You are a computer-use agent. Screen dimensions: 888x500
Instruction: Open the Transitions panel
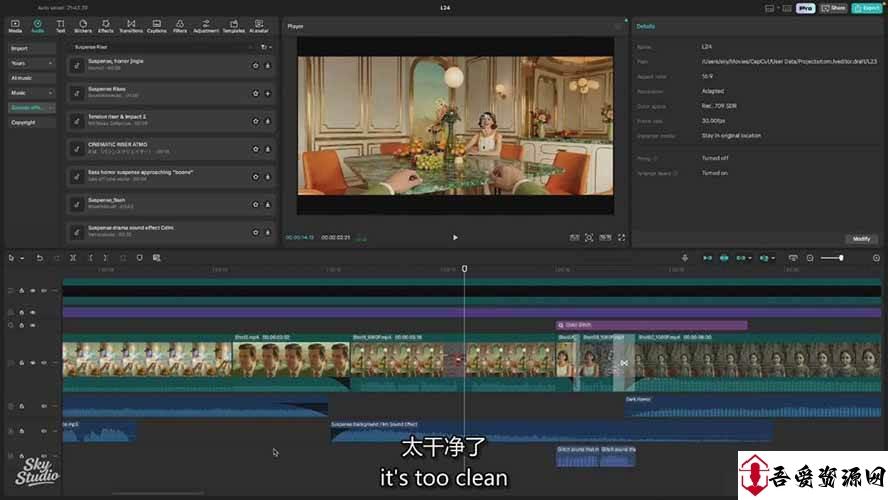click(130, 25)
